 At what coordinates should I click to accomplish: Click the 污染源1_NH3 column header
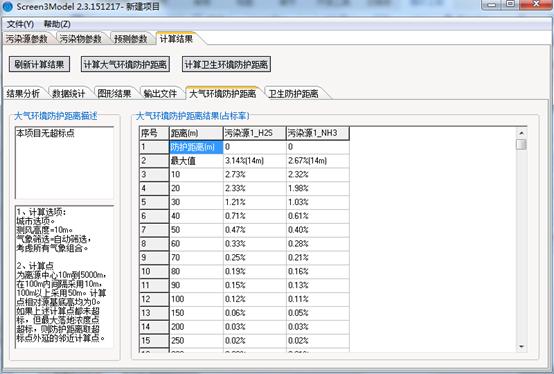pyautogui.click(x=318, y=133)
